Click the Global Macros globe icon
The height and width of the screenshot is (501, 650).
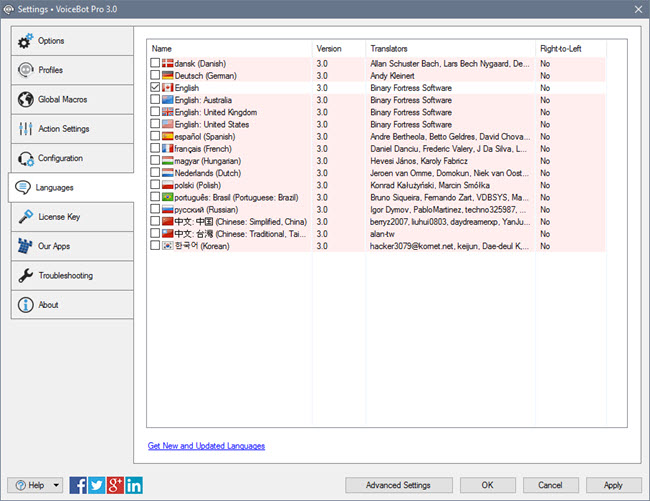pyautogui.click(x=25, y=100)
